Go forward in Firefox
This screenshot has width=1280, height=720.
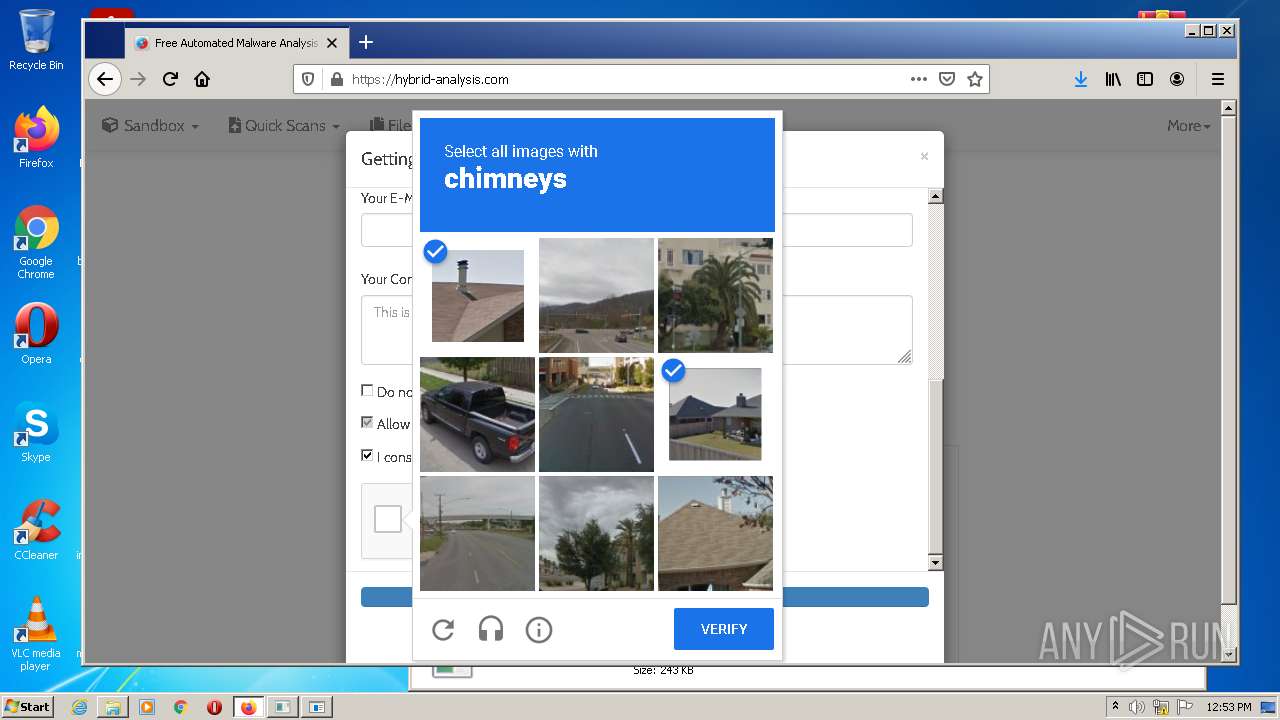click(138, 79)
